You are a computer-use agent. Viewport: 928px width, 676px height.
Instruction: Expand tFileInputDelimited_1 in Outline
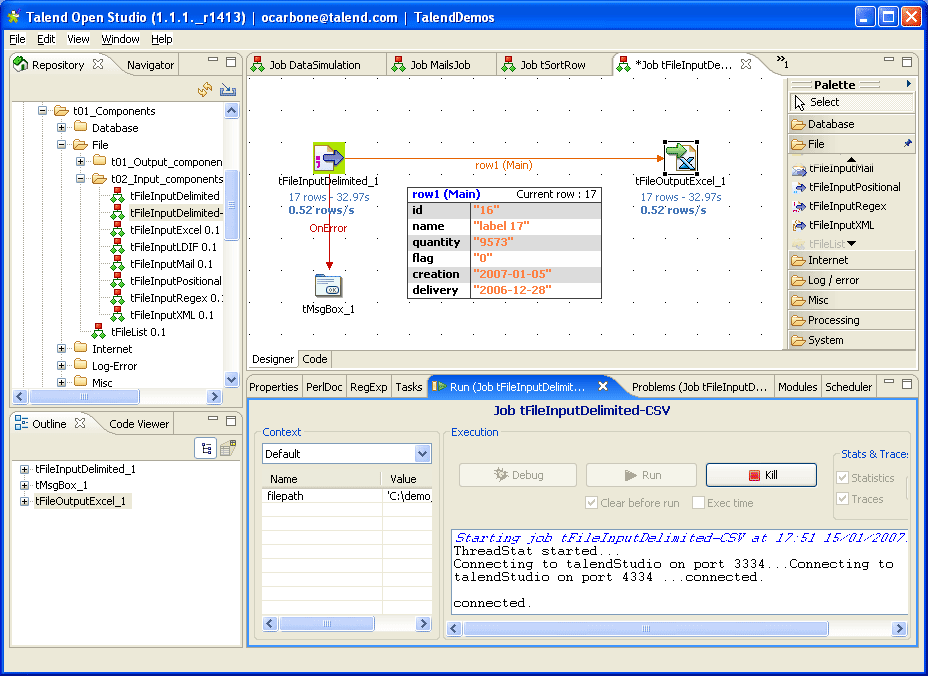(x=24, y=469)
